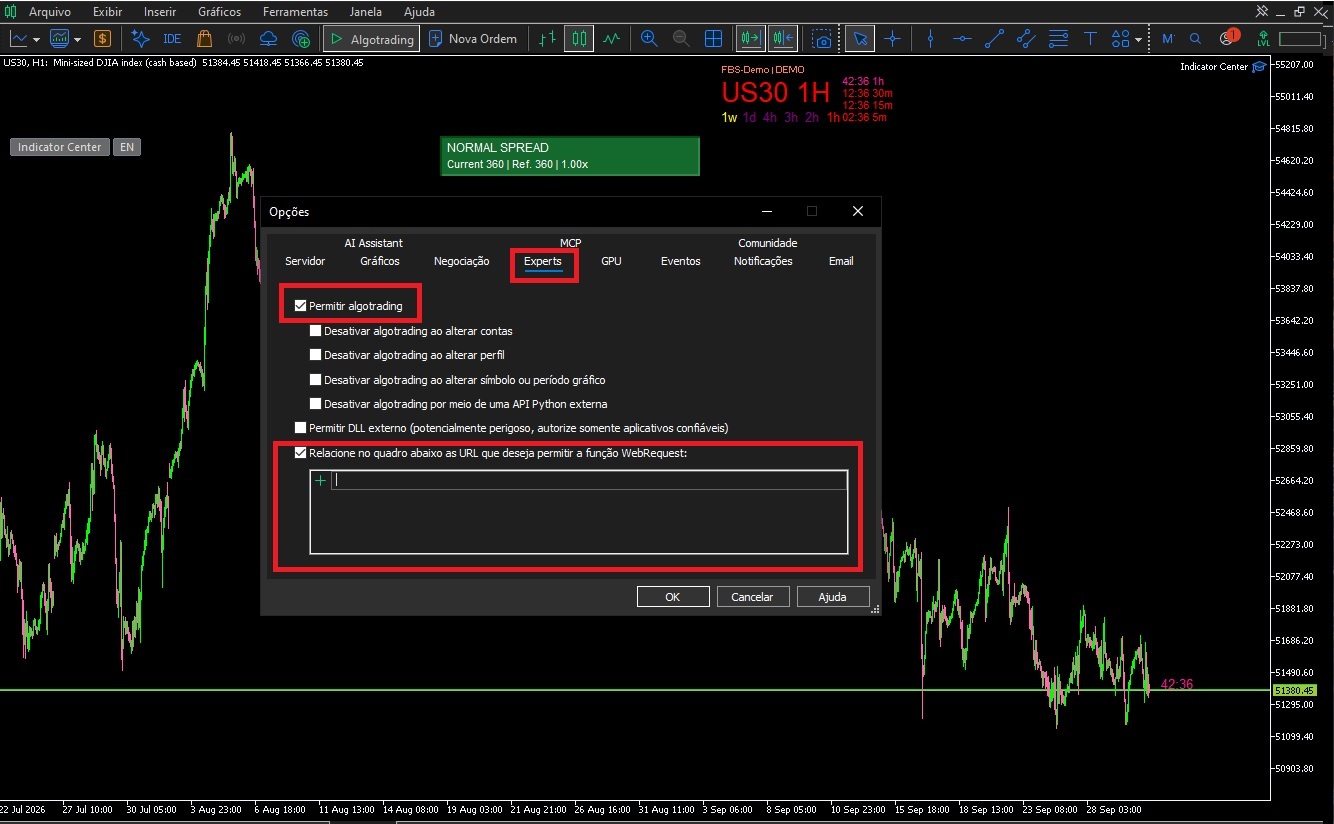This screenshot has height=824, width=1334.
Task: Open the Market shopping bag icon
Action: [204, 39]
